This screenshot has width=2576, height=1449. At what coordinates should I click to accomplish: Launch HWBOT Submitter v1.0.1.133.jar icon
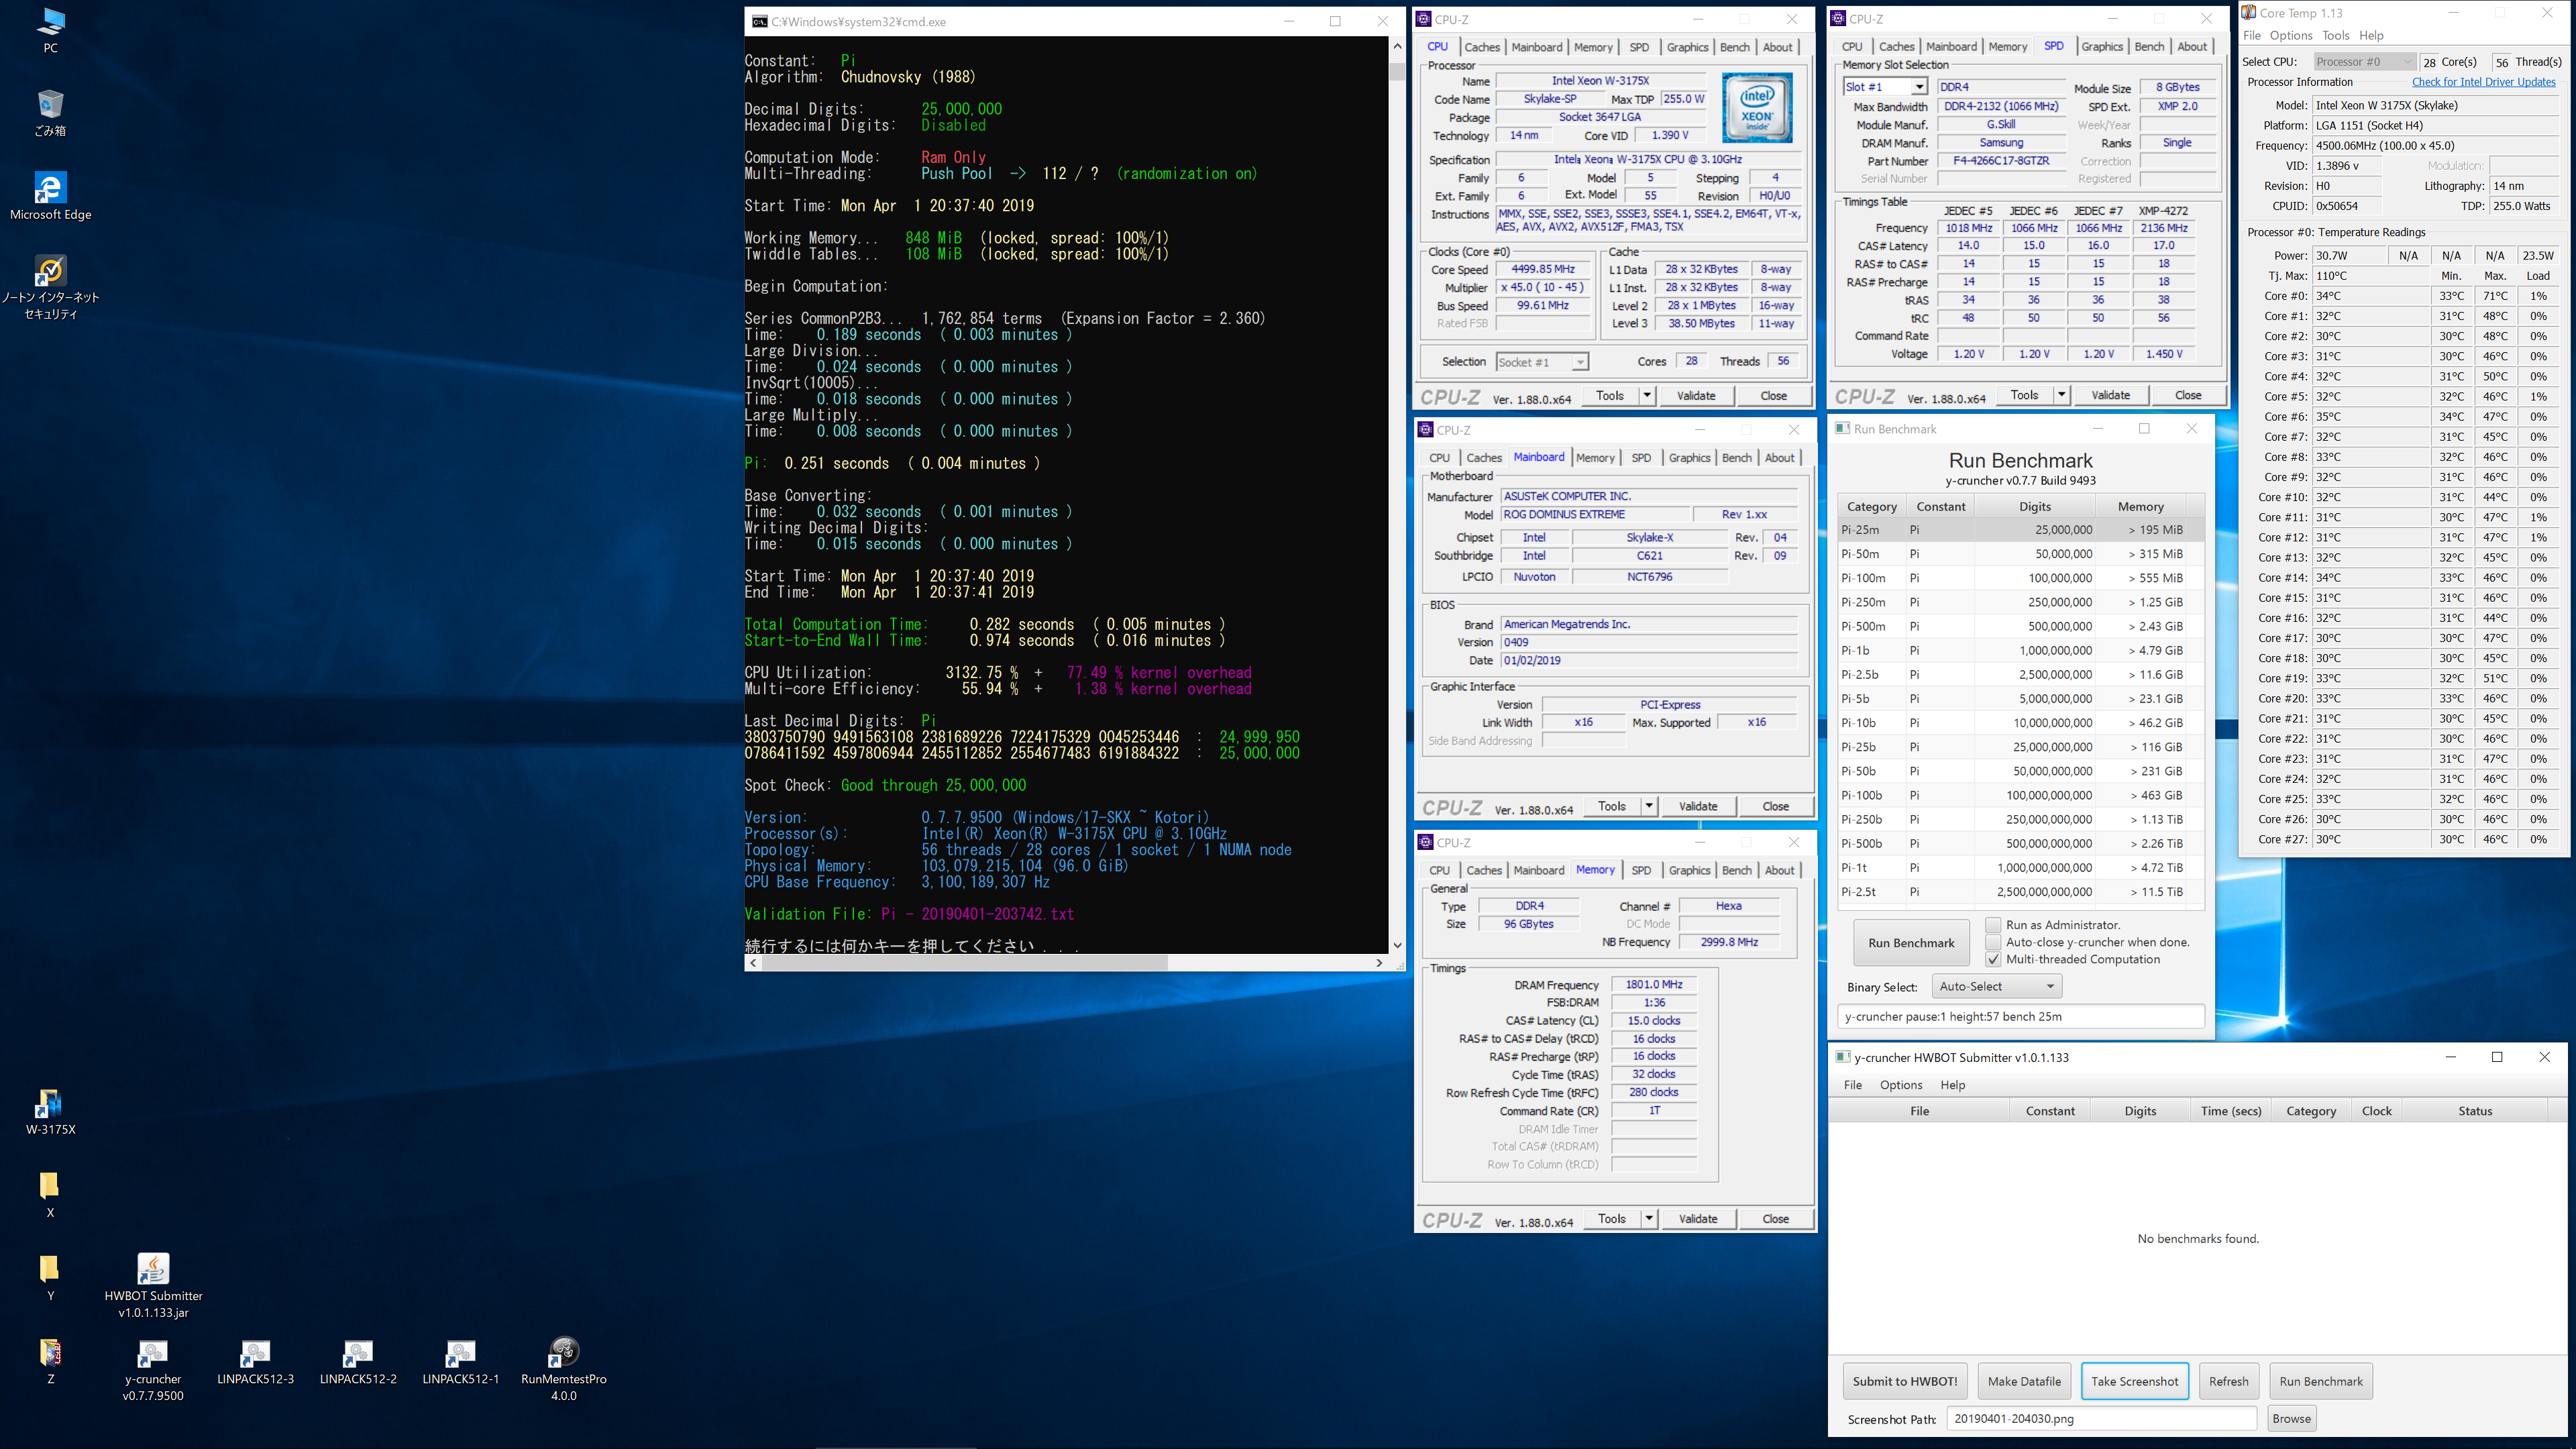point(153,1286)
